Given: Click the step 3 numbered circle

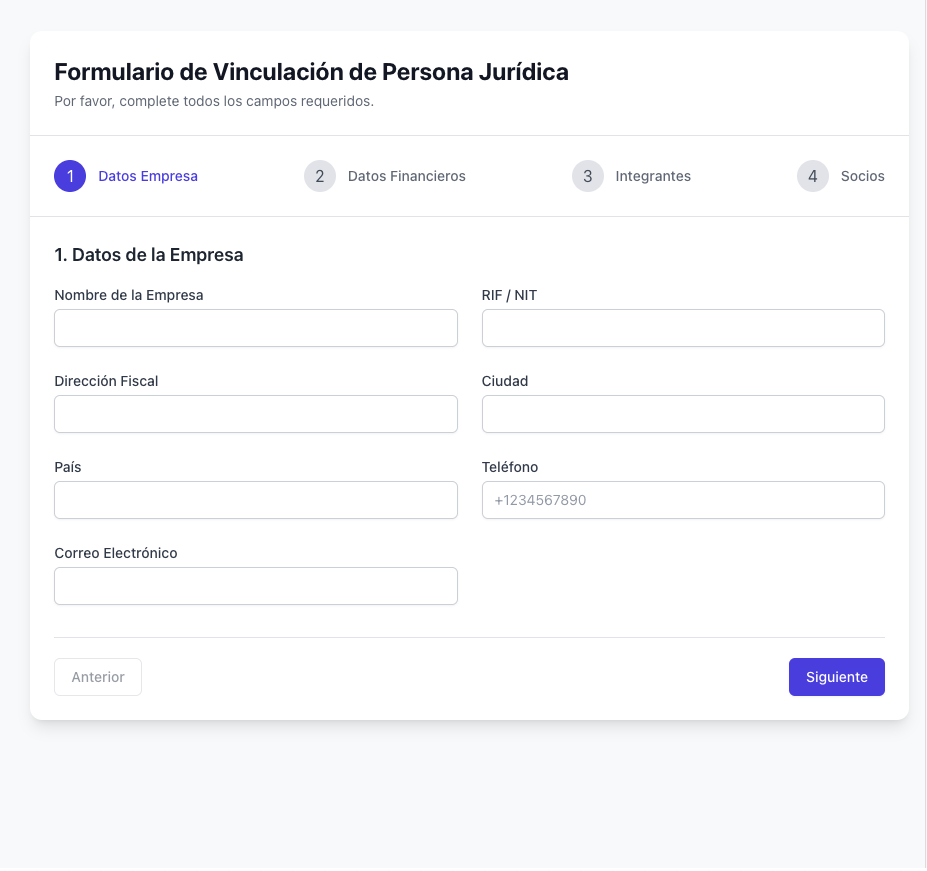Looking at the screenshot, I should coord(587,176).
